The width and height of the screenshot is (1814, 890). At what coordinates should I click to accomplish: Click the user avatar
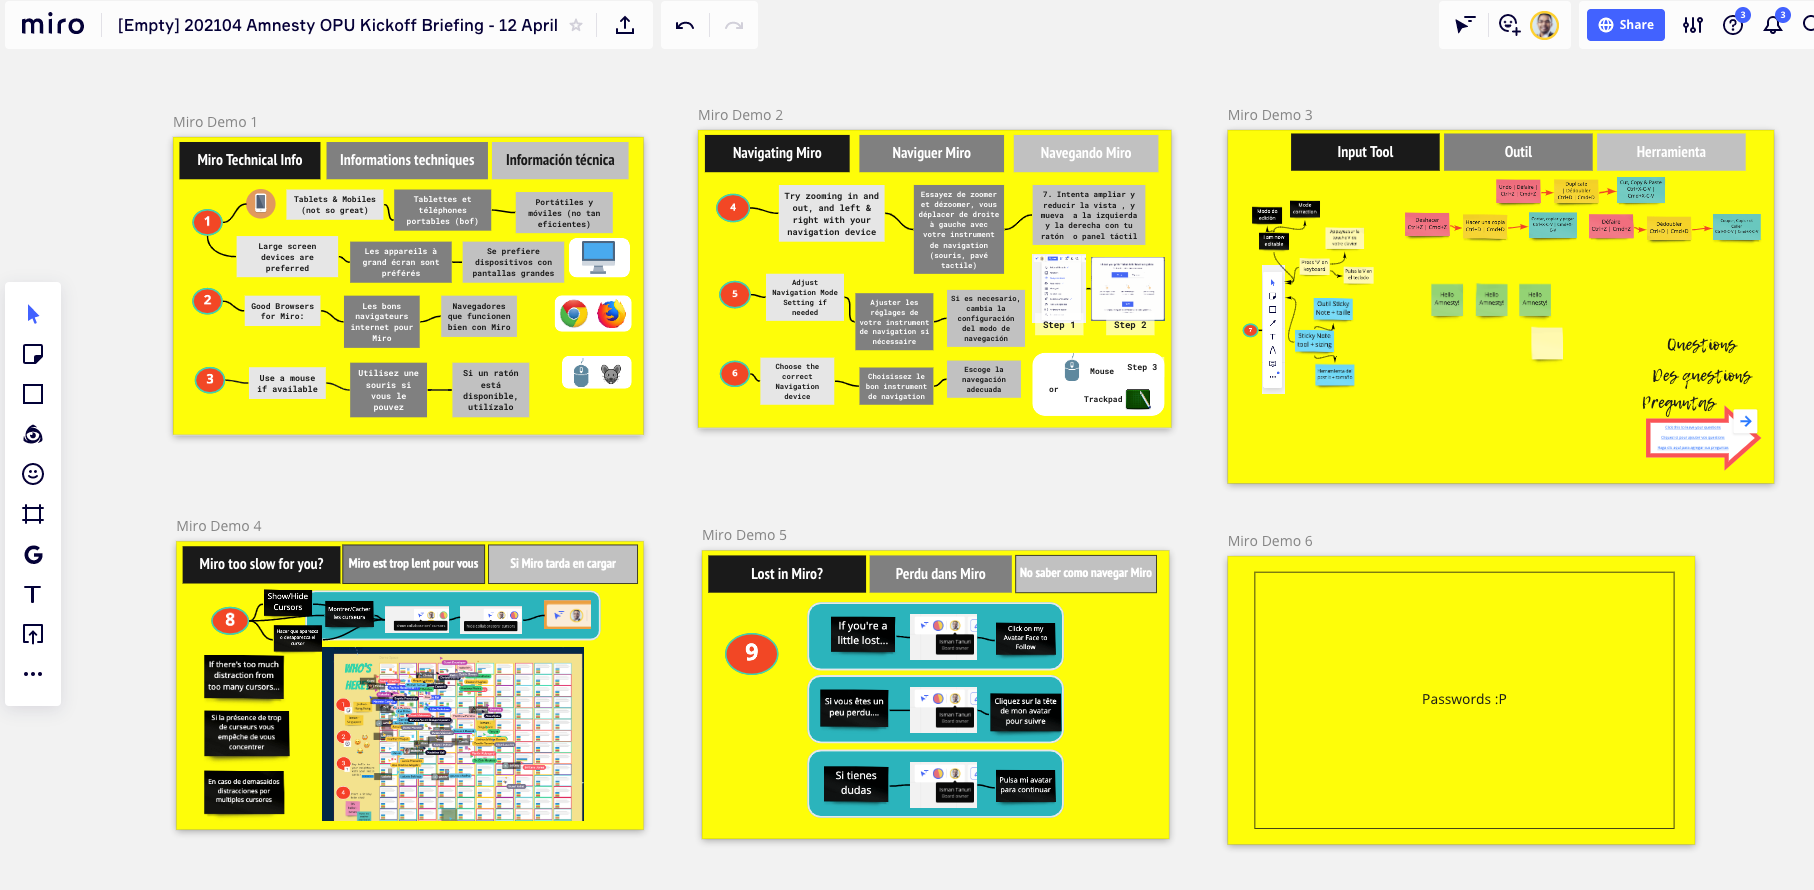(1545, 25)
